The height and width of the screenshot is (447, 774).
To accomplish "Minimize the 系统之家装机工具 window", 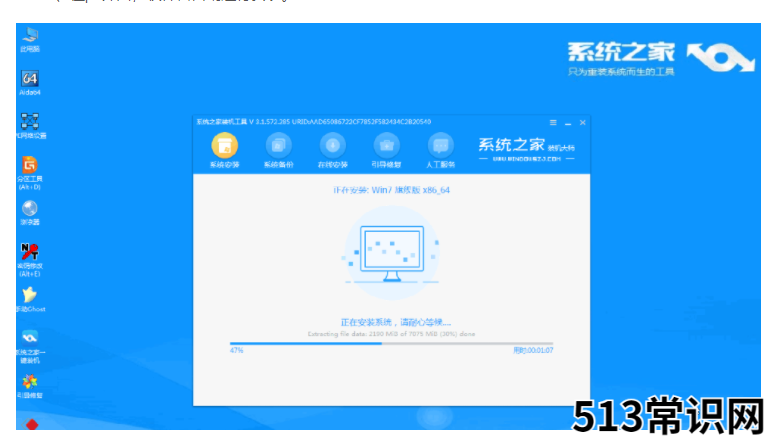I will (568, 123).
